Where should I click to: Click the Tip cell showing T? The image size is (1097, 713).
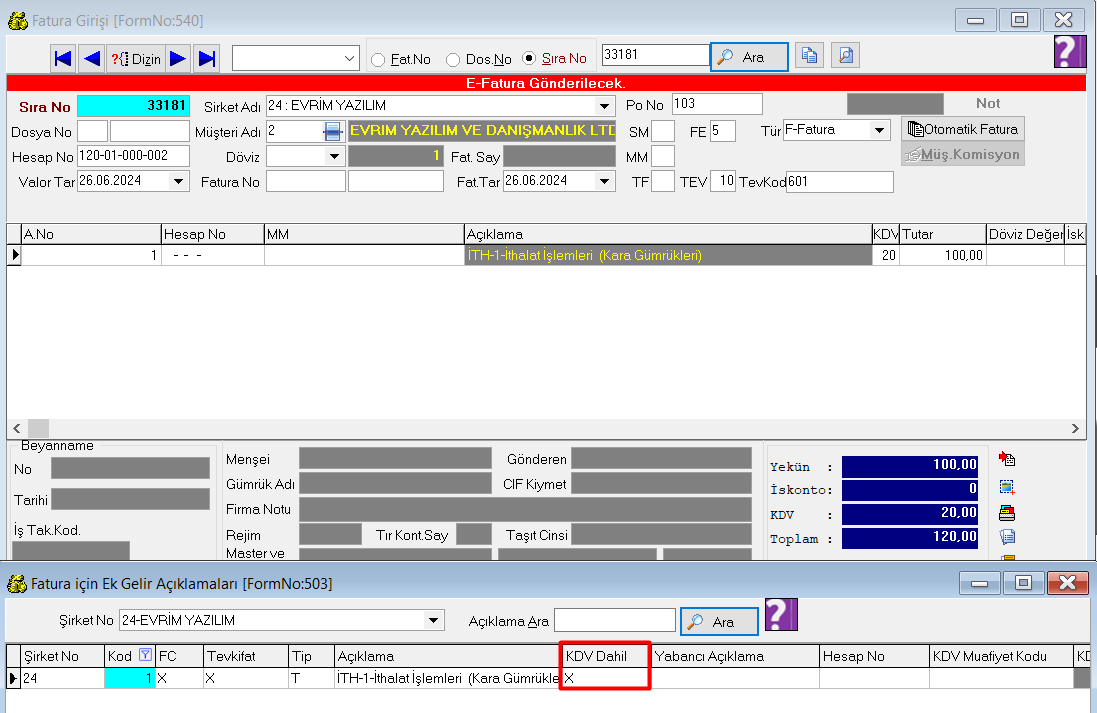point(311,678)
